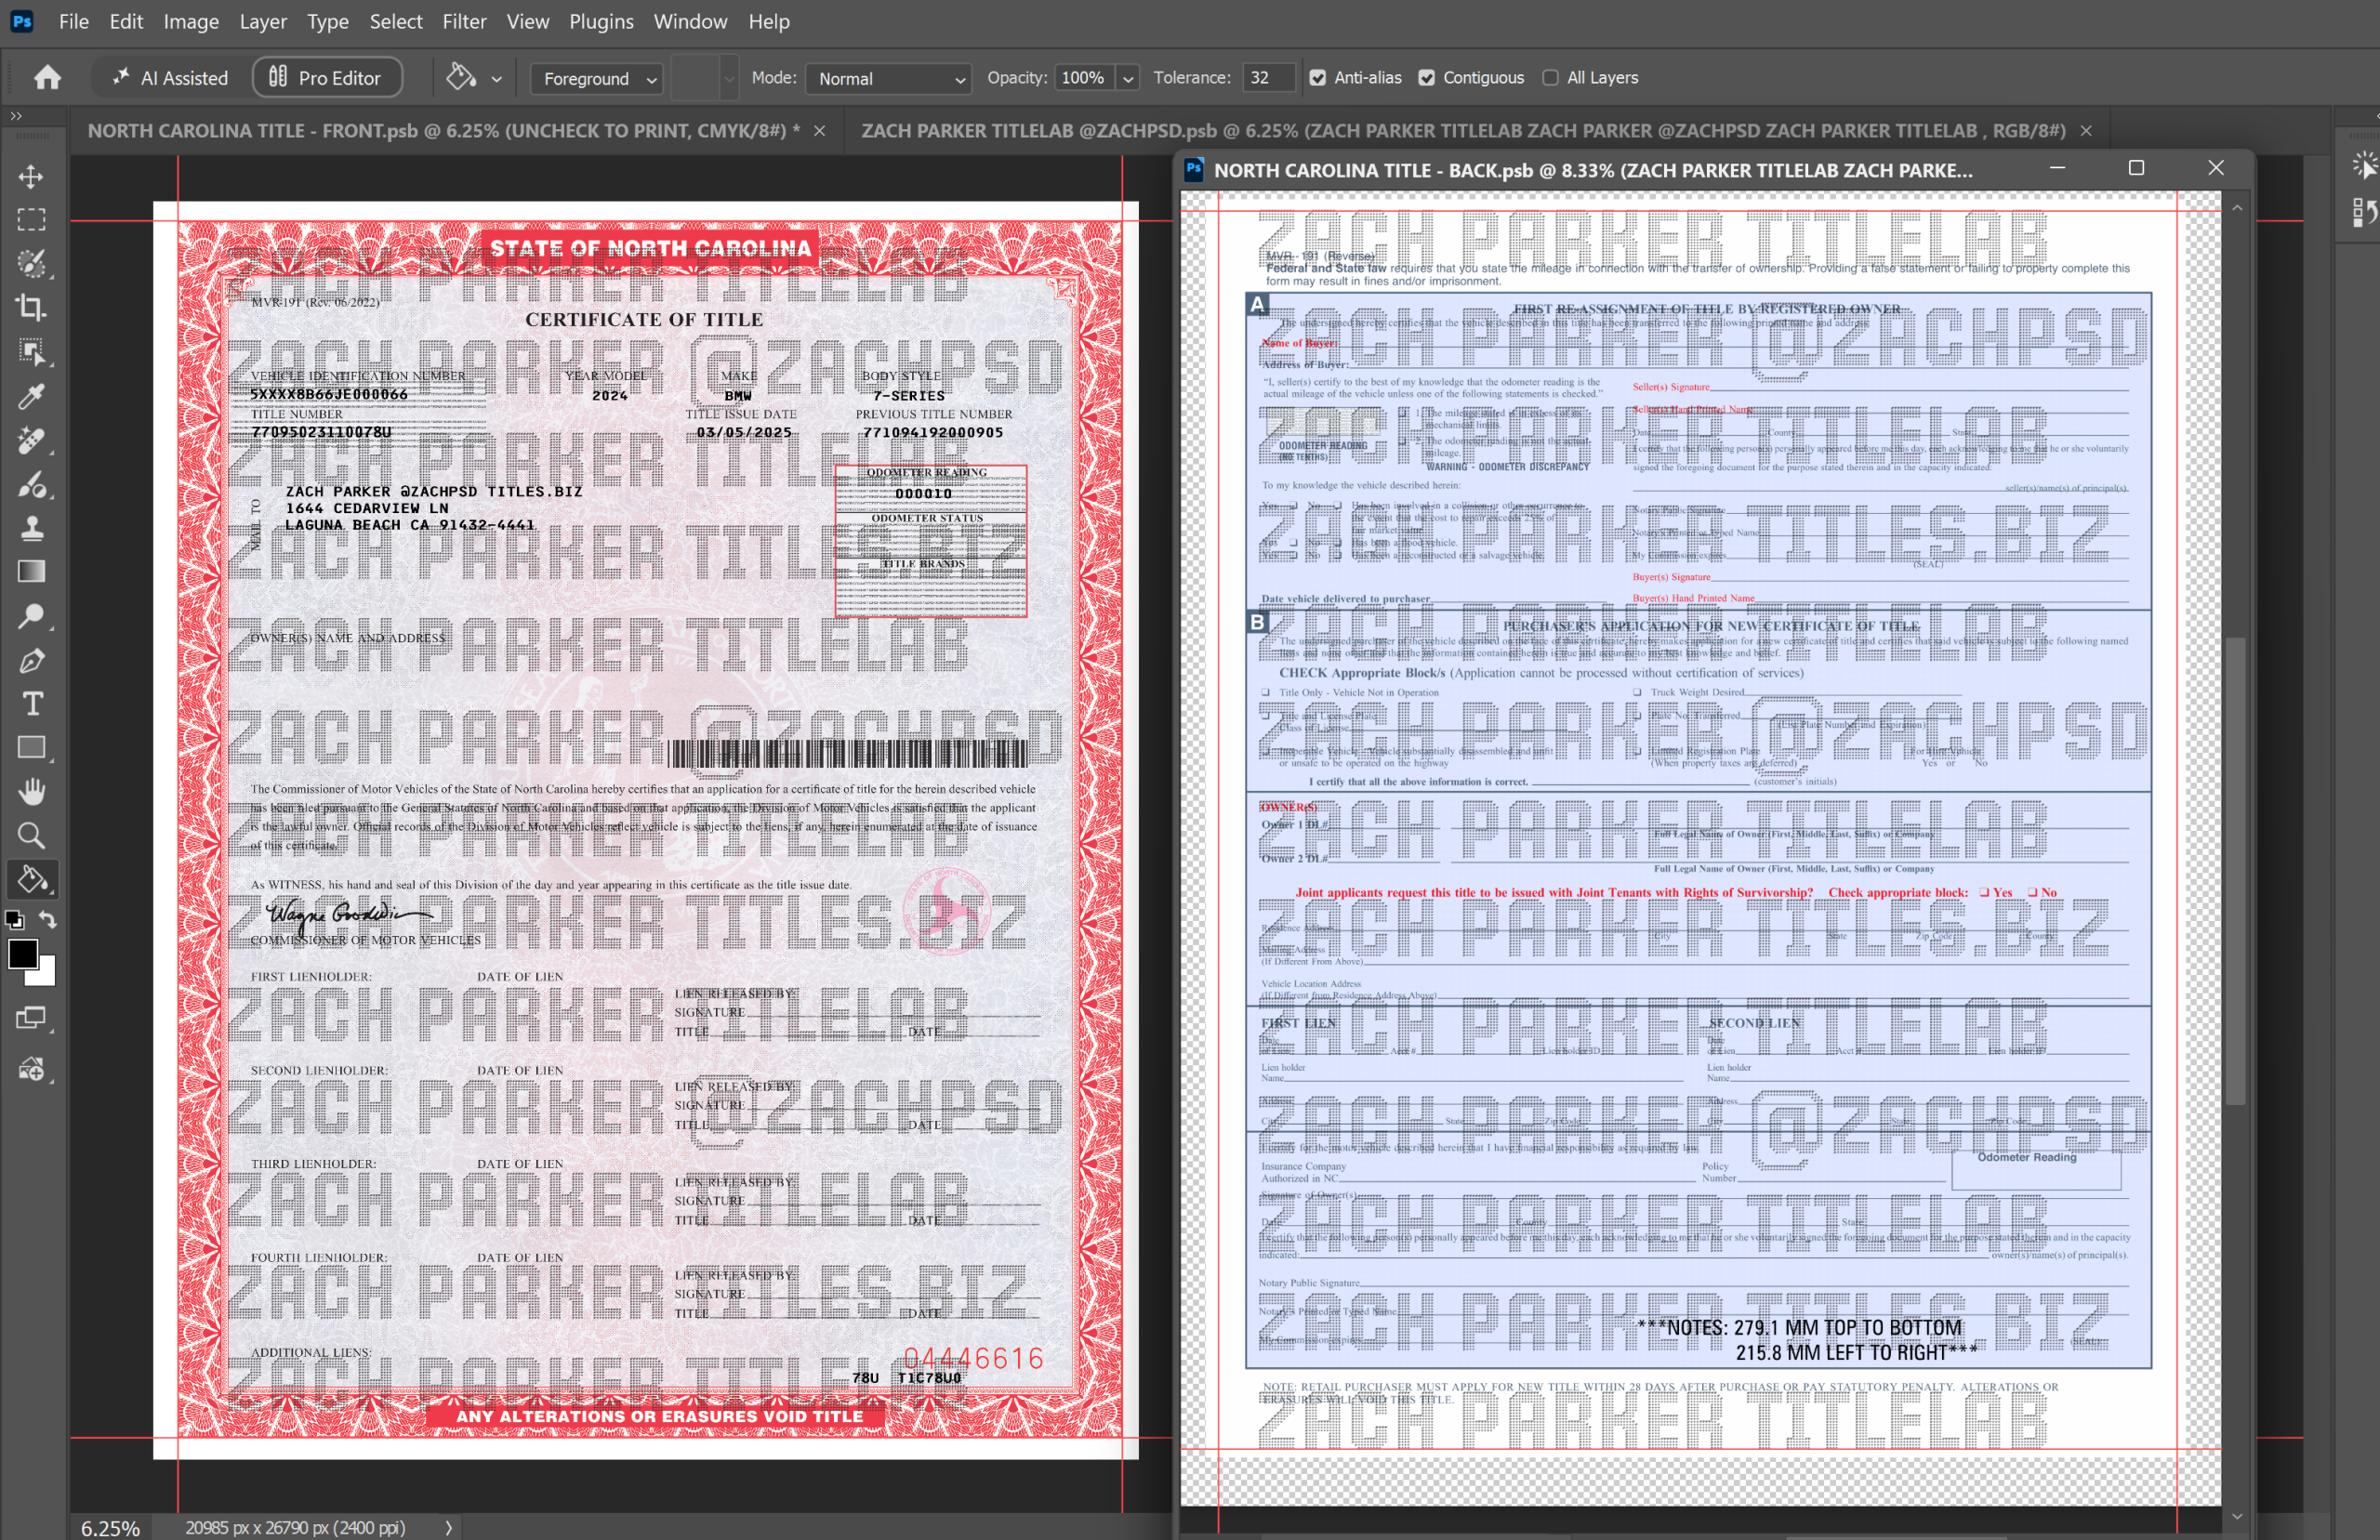The width and height of the screenshot is (2380, 1540).
Task: Maximize the NORTH CAROLINA TITLE - BACK window
Action: click(2136, 168)
